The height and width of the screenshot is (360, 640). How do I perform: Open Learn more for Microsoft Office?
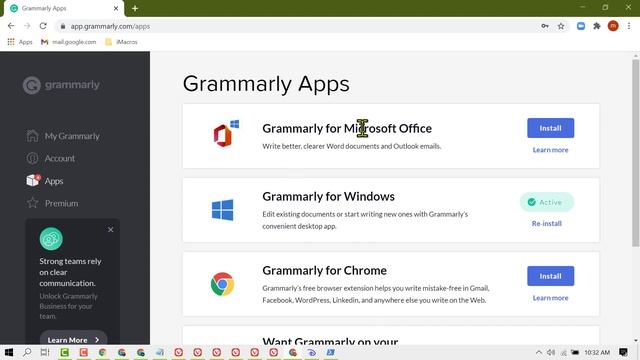pyautogui.click(x=550, y=150)
